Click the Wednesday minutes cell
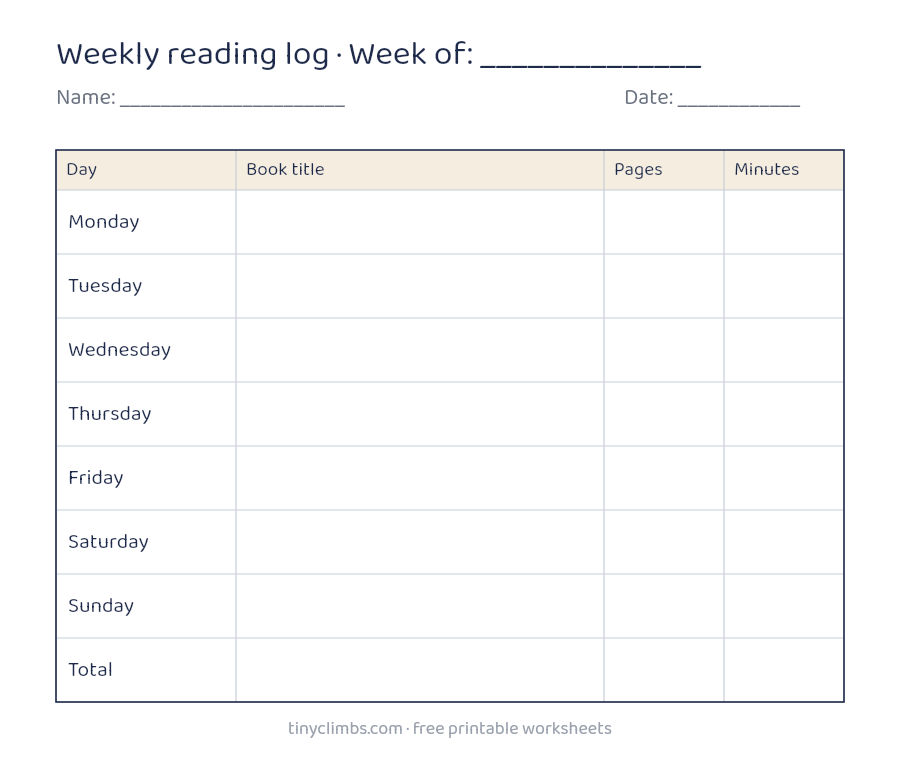The width and height of the screenshot is (900, 758). pyautogui.click(x=783, y=350)
